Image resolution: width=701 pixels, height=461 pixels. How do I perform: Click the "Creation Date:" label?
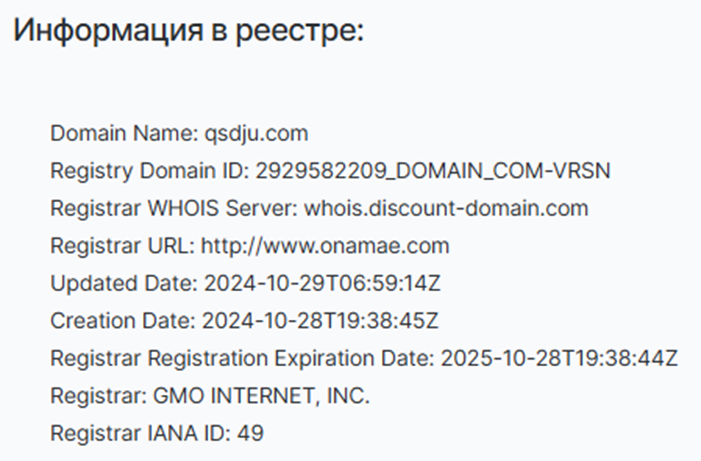coord(122,321)
